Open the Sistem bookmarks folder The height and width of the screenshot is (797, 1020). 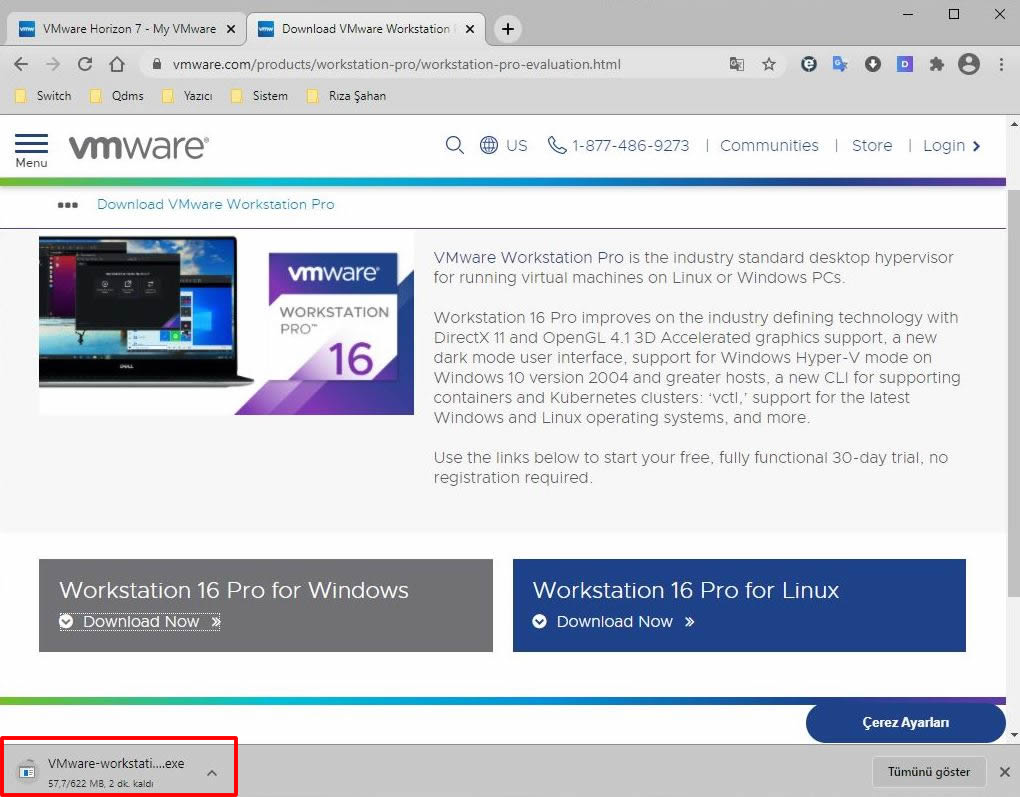click(x=260, y=96)
